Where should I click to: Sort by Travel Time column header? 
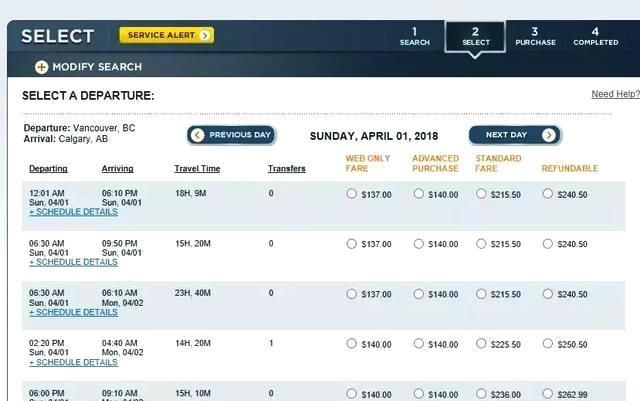(197, 169)
